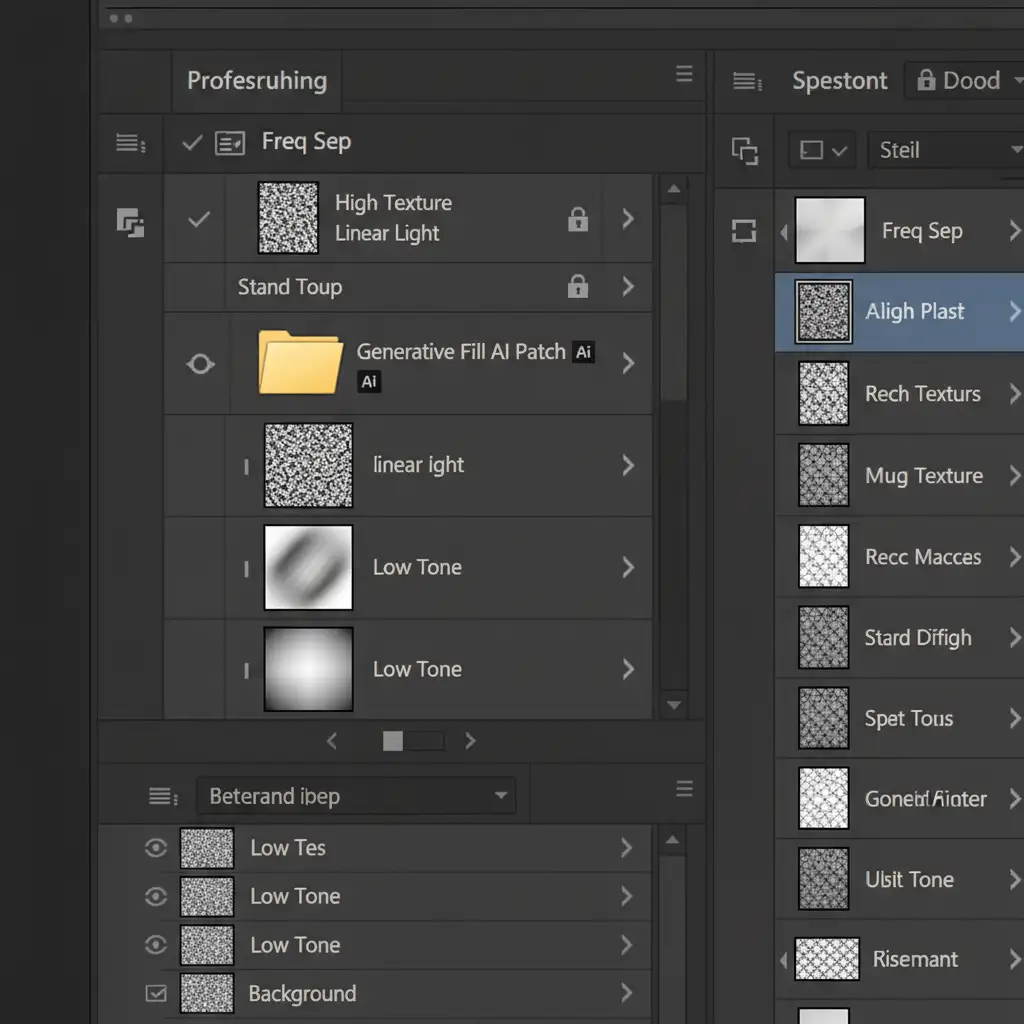Image resolution: width=1024 pixels, height=1024 pixels.
Task: Open the Beterand ibep panel options menu
Action: click(684, 789)
